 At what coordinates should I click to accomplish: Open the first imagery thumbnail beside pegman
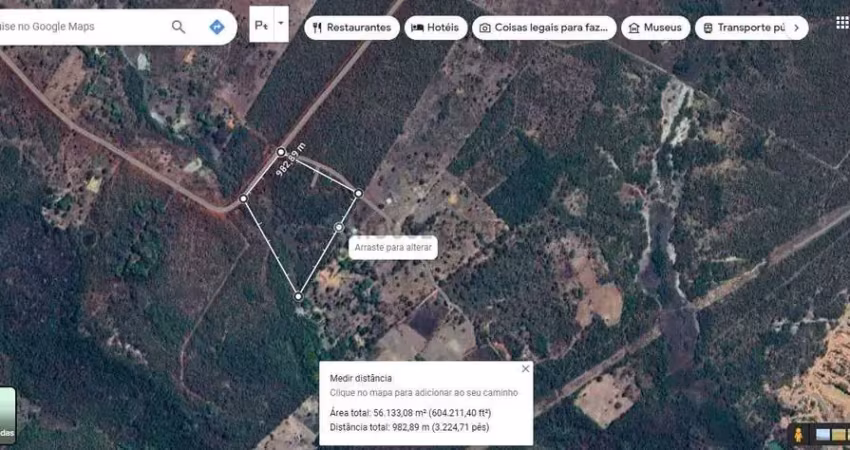[x=823, y=435]
